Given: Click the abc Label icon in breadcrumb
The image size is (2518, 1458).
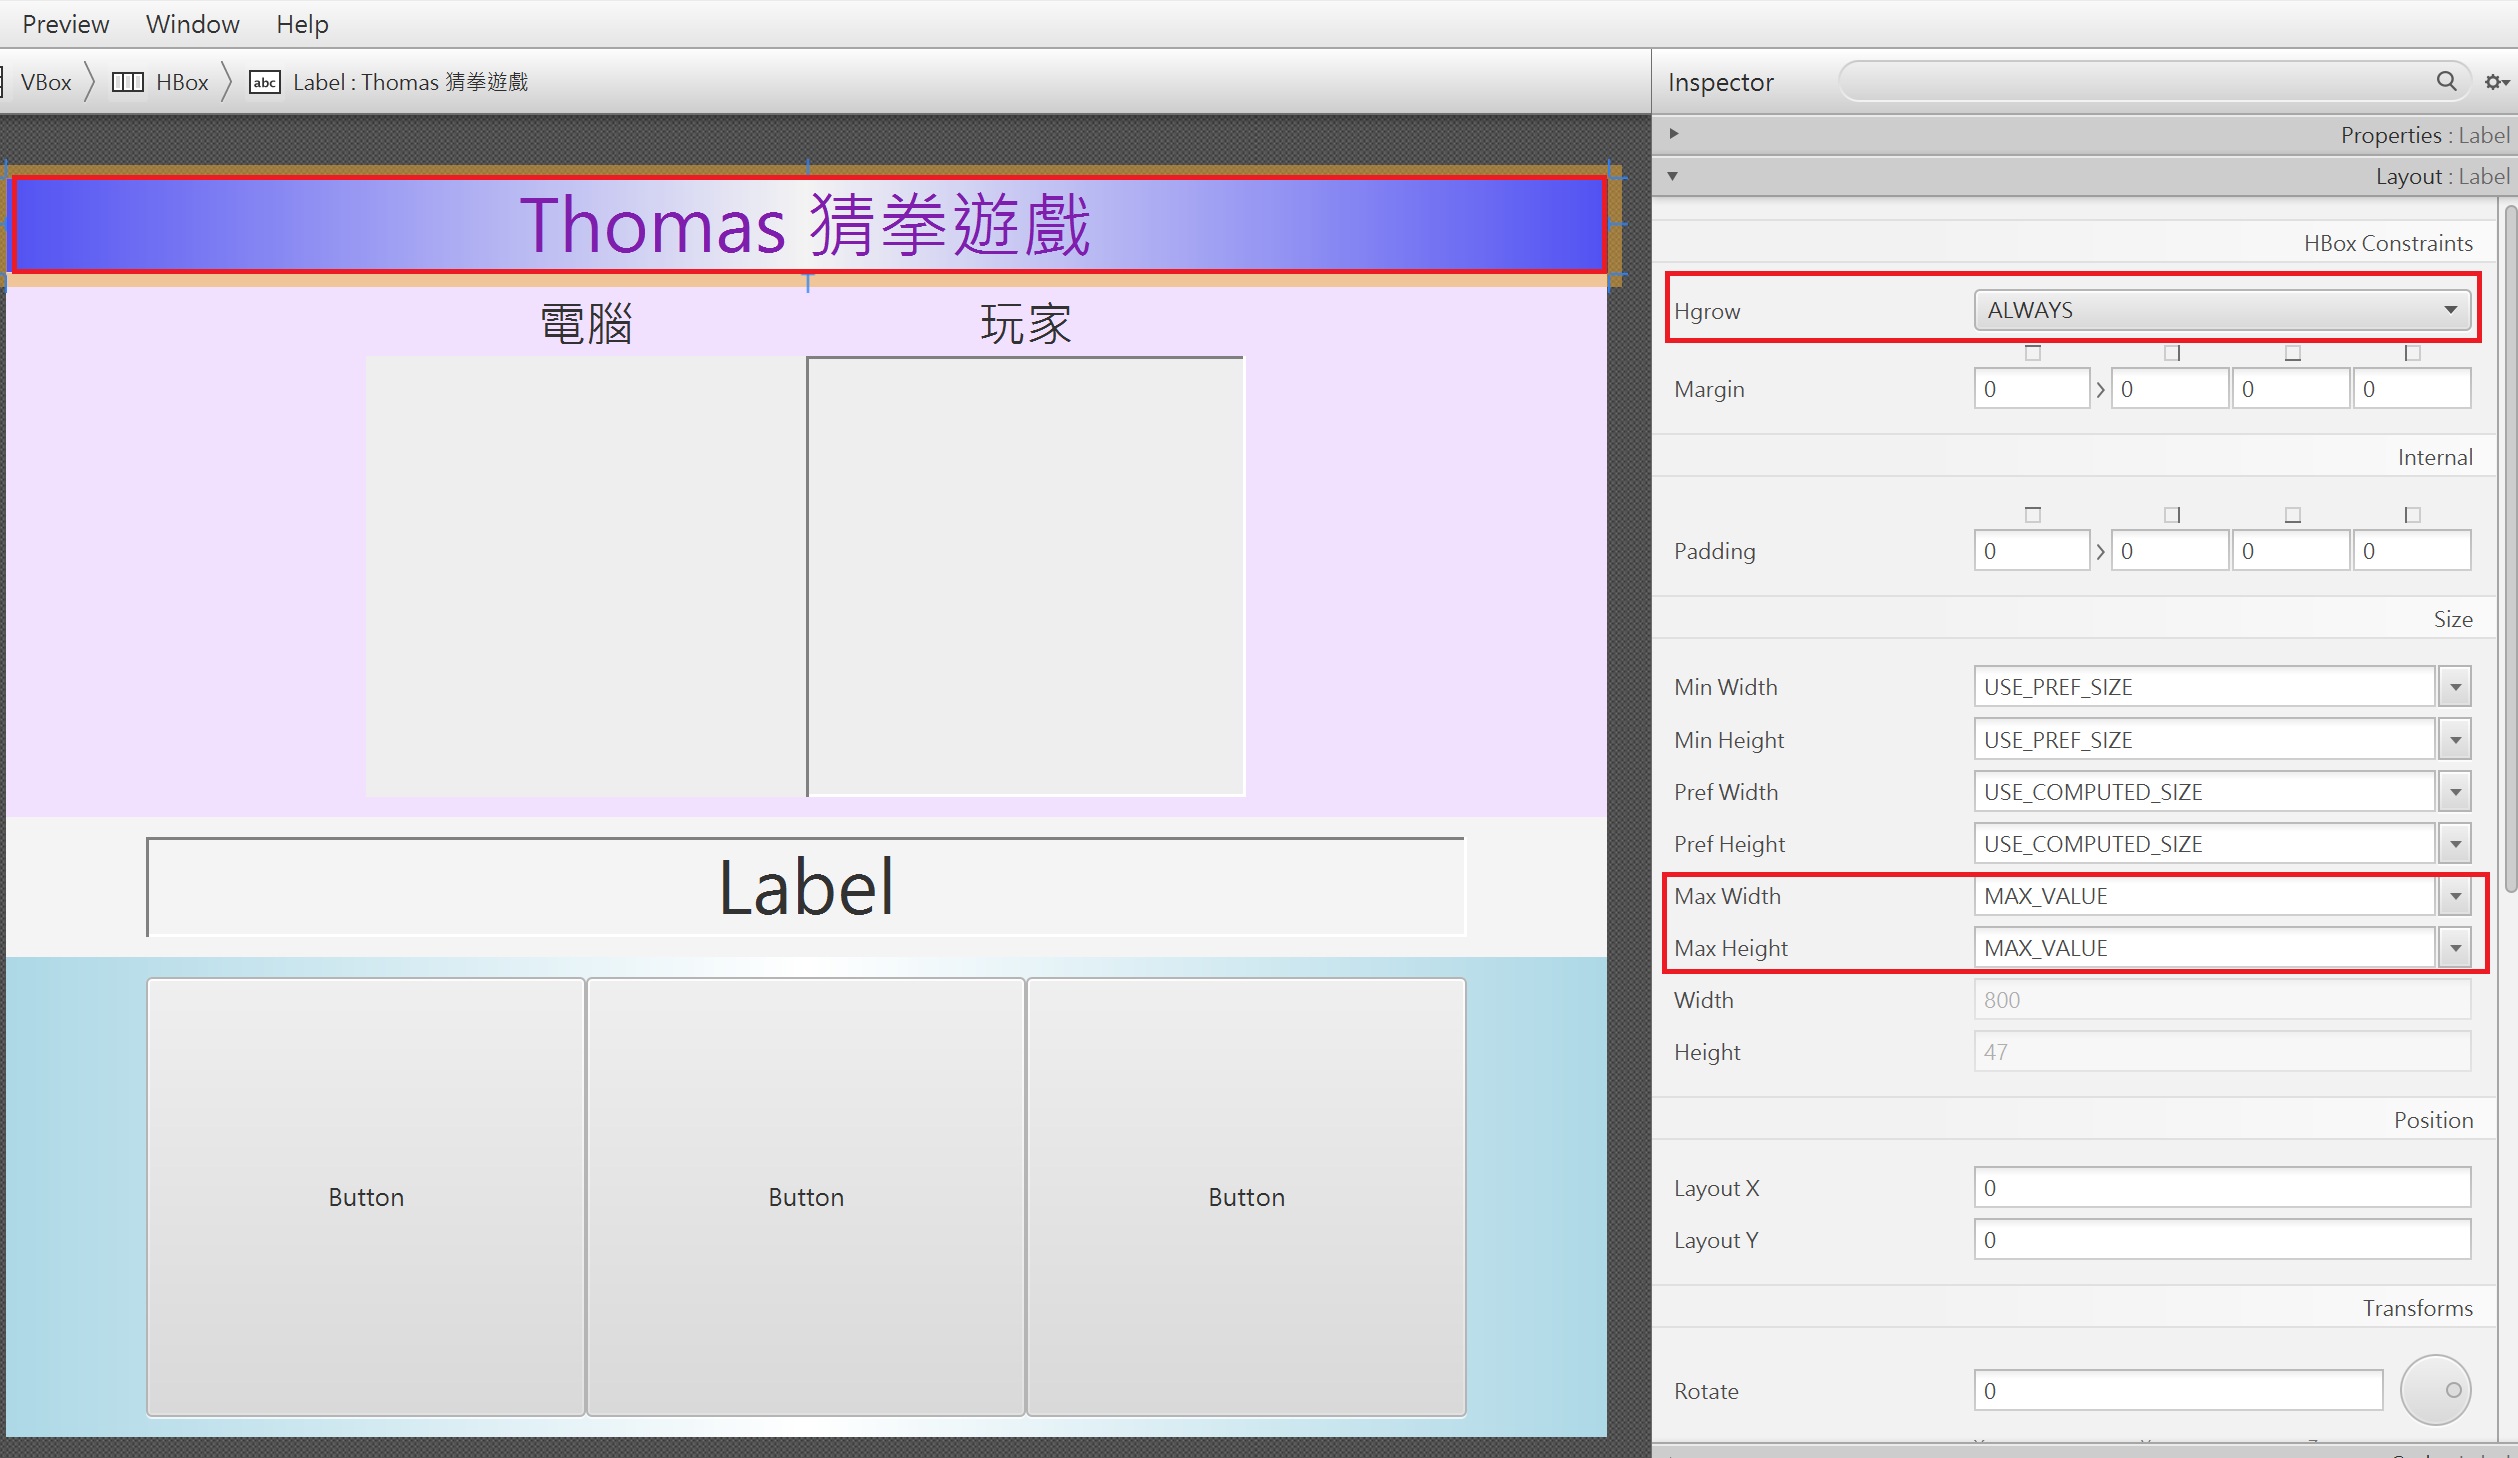Looking at the screenshot, I should pyautogui.click(x=264, y=82).
